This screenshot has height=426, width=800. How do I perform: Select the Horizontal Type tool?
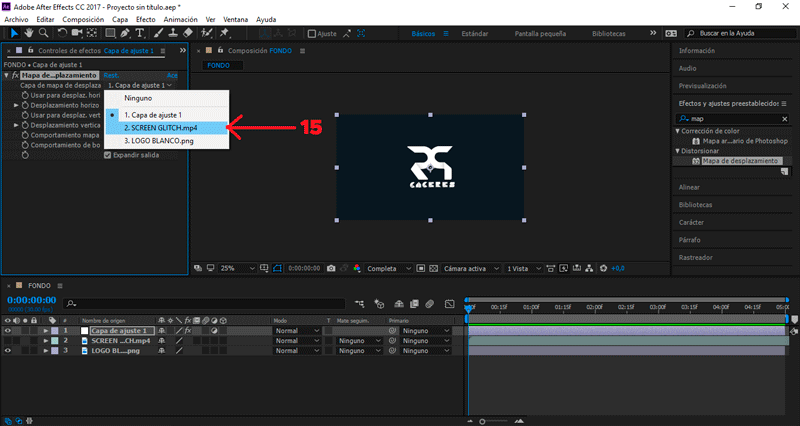pos(140,33)
